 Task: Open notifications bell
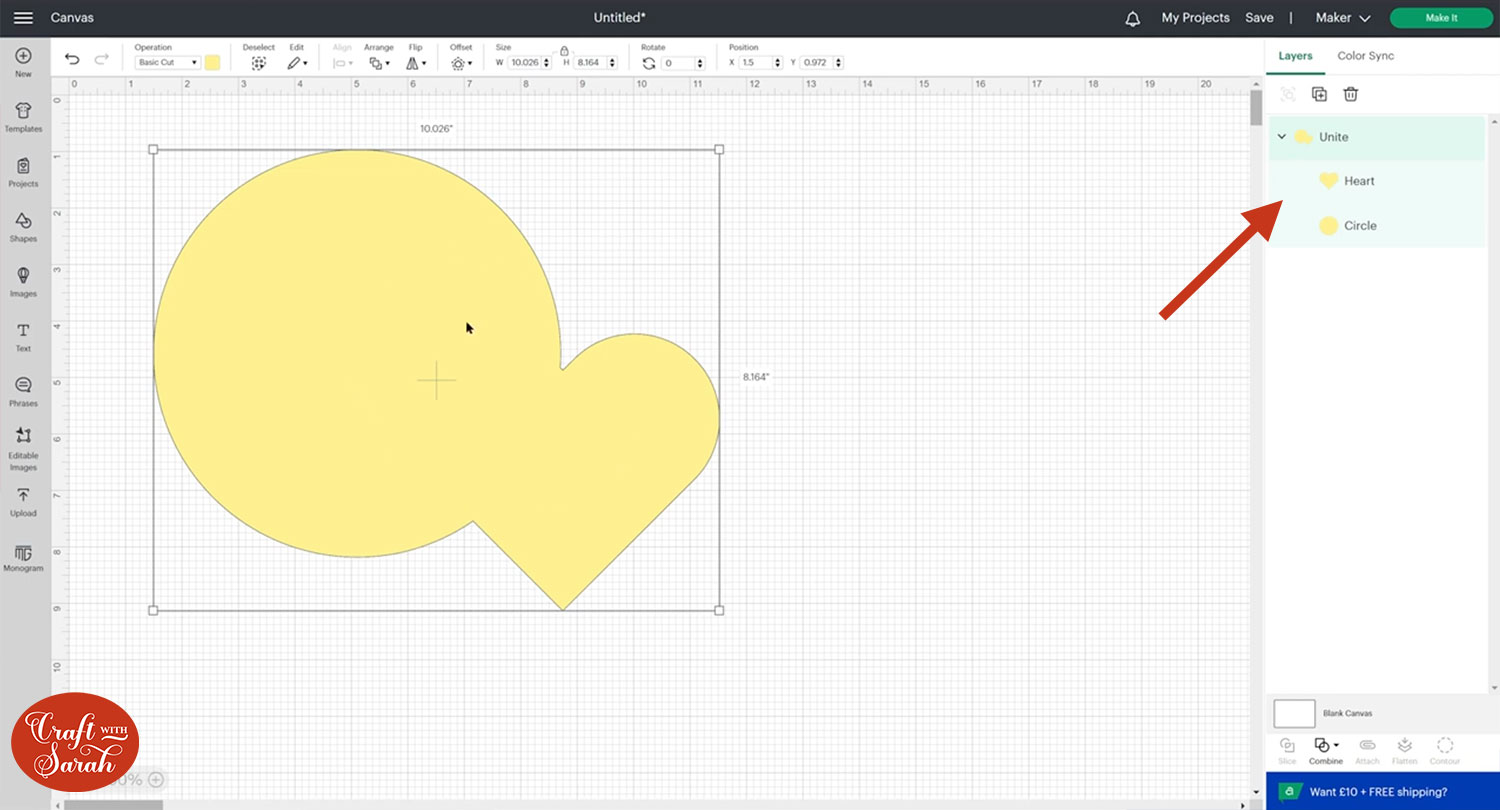pyautogui.click(x=1132, y=18)
